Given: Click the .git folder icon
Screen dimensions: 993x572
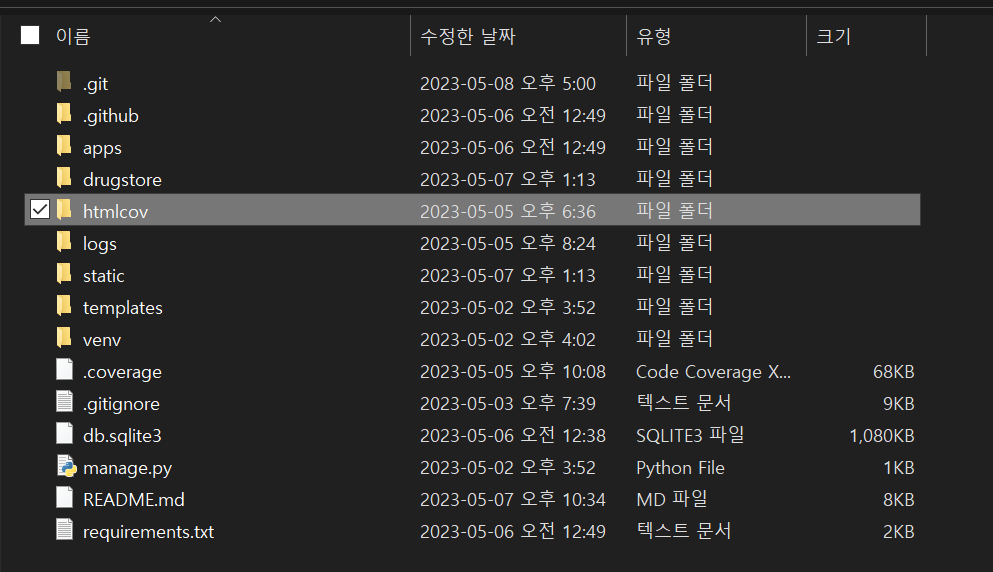Looking at the screenshot, I should tap(64, 82).
